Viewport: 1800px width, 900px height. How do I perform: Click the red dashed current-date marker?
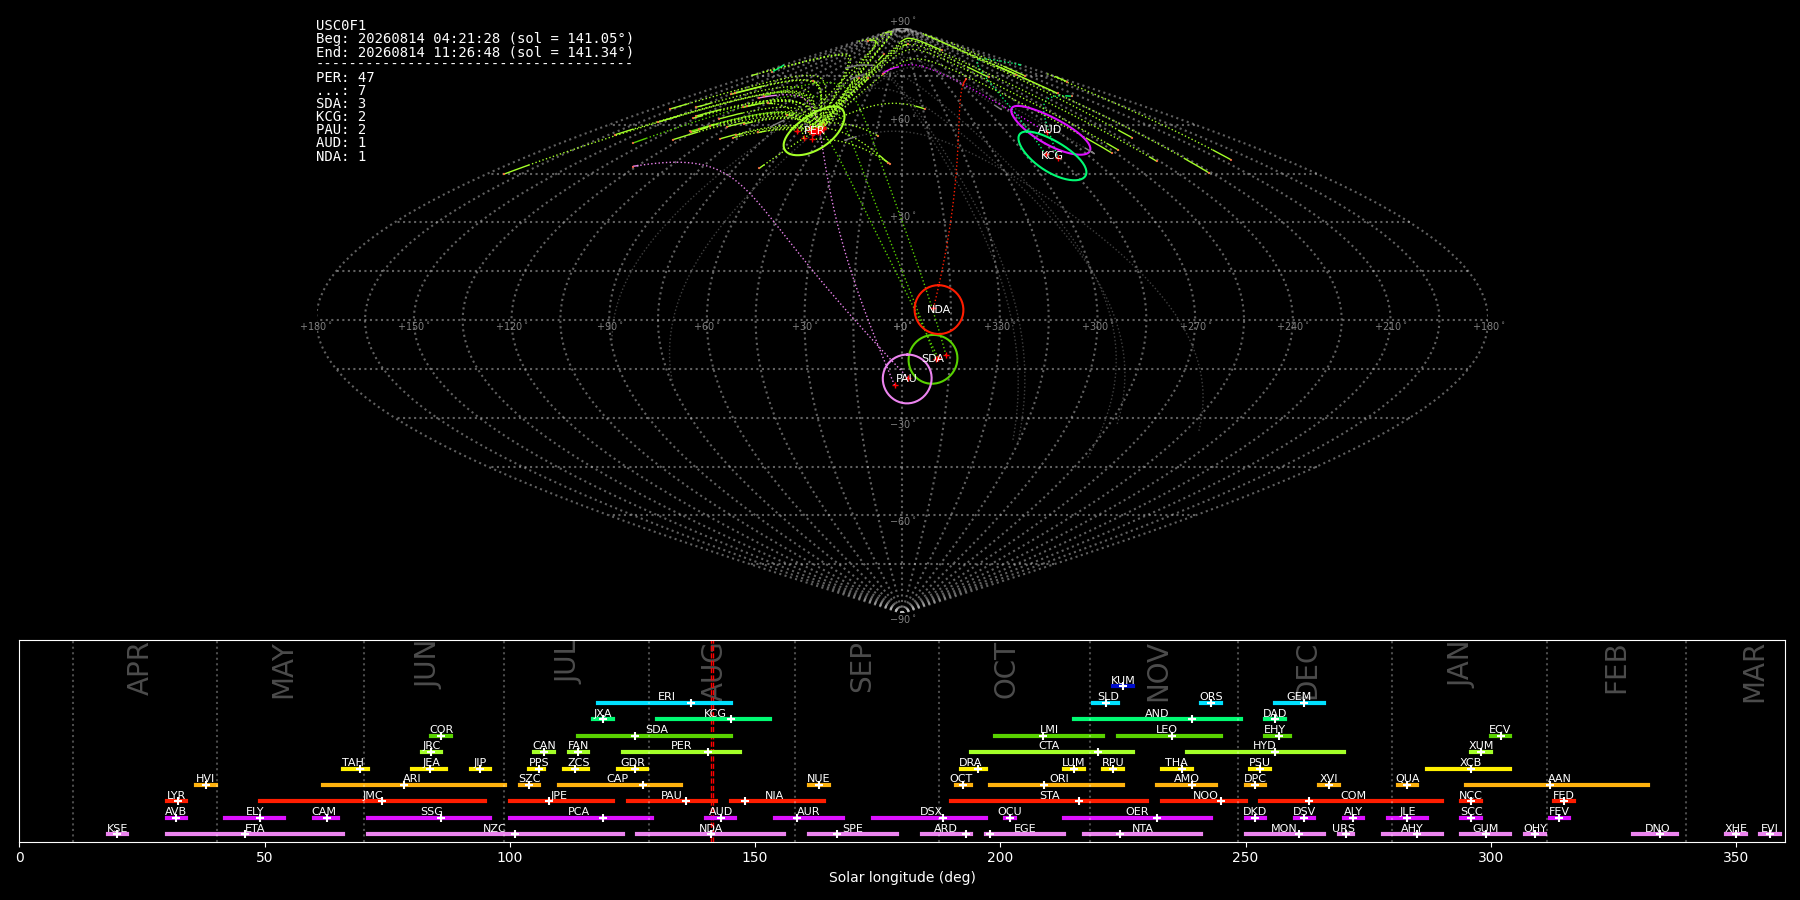coord(711,741)
